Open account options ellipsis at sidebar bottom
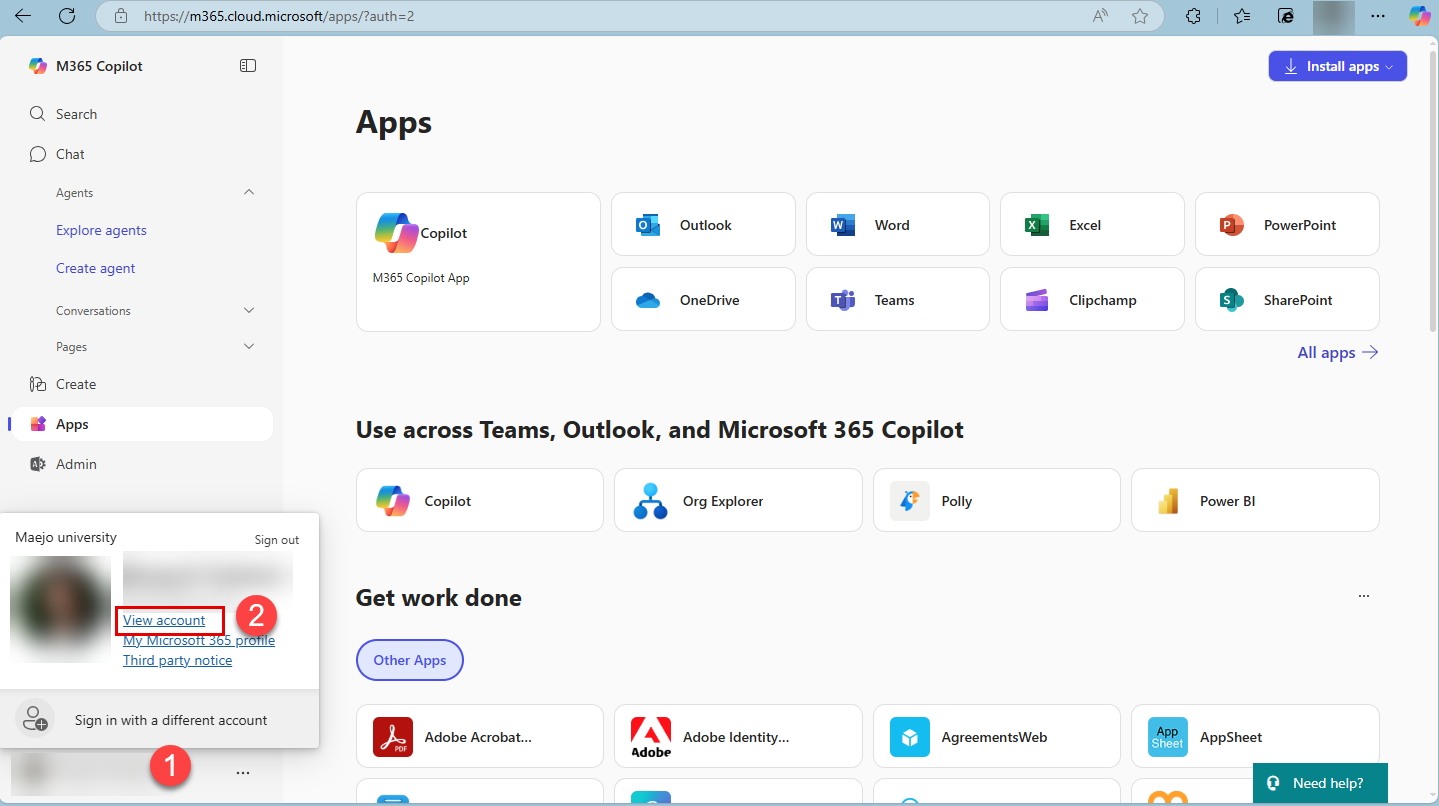1439x806 pixels. pyautogui.click(x=244, y=773)
